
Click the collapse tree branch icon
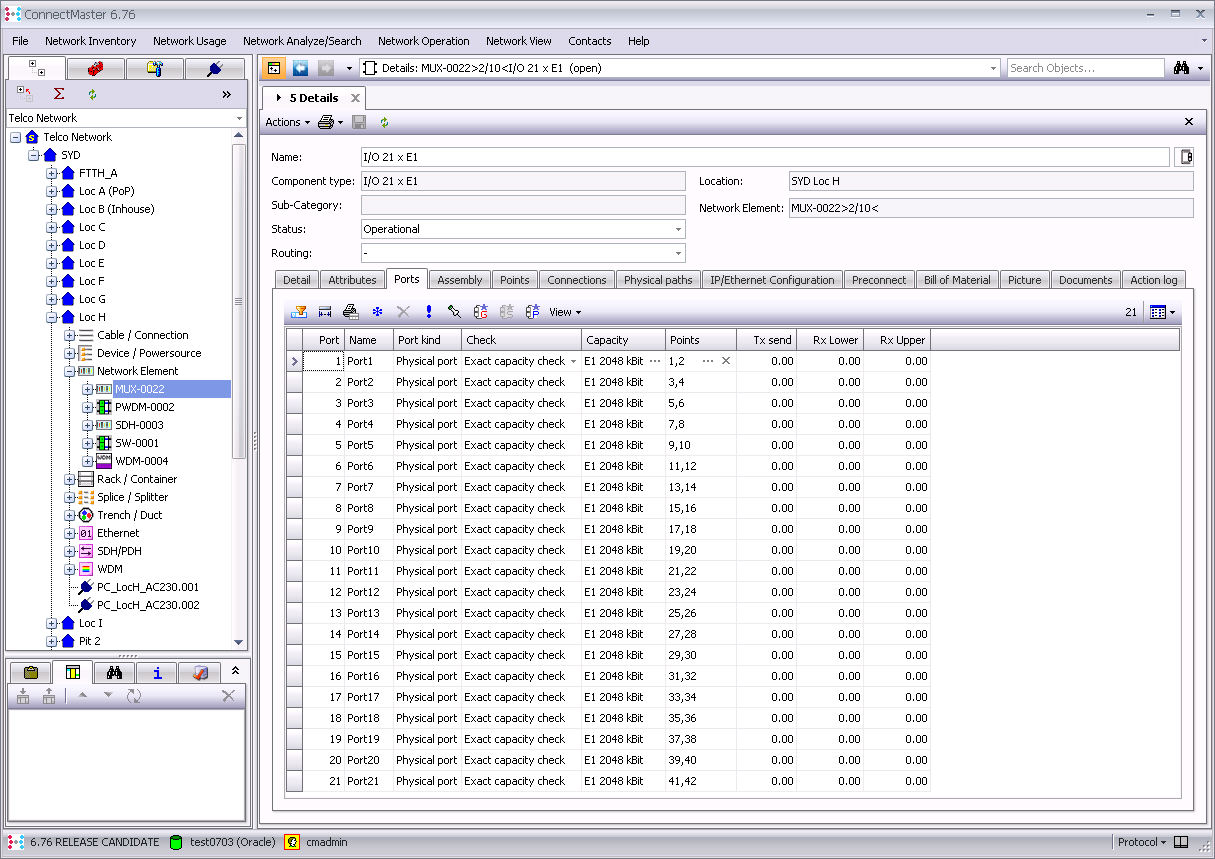pyautogui.click(x=25, y=94)
